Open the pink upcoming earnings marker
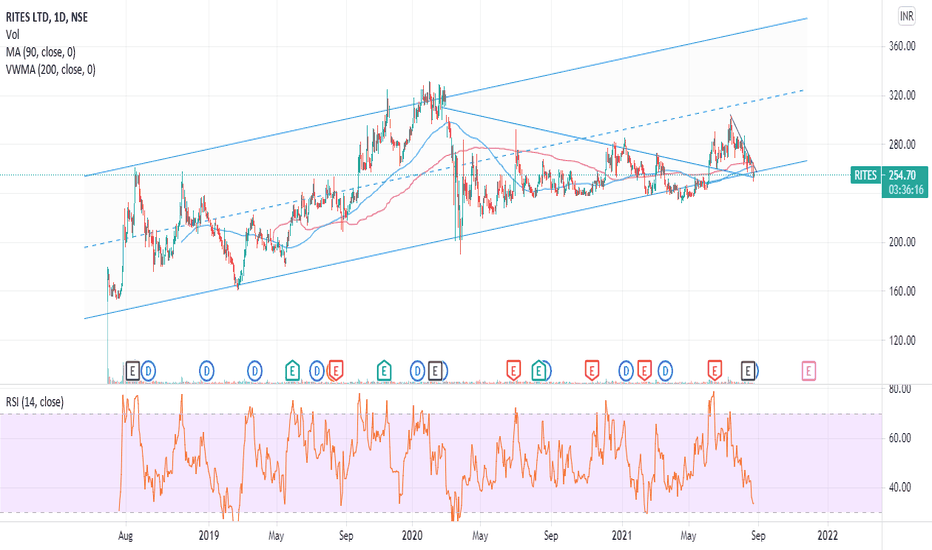Screen dimensions: 932x550 (x=808, y=372)
